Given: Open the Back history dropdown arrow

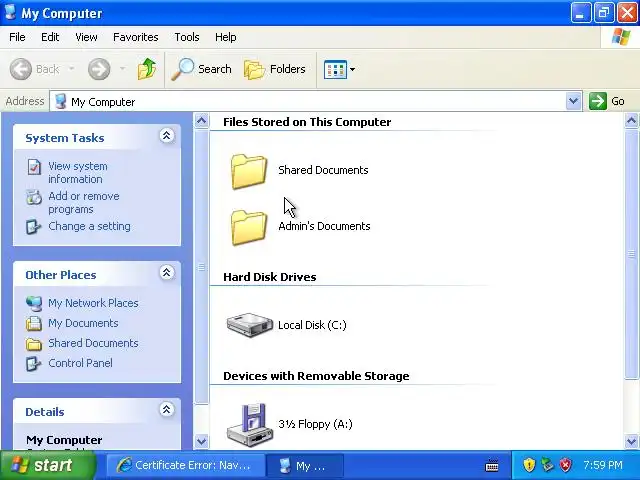Looking at the screenshot, I should pos(71,69).
